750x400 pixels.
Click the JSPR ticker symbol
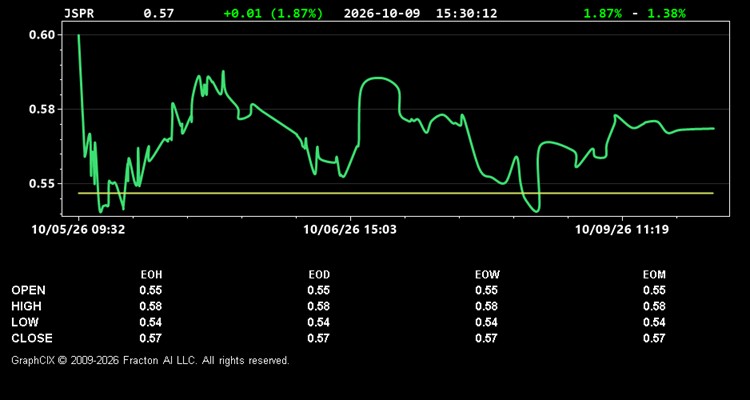[79, 13]
